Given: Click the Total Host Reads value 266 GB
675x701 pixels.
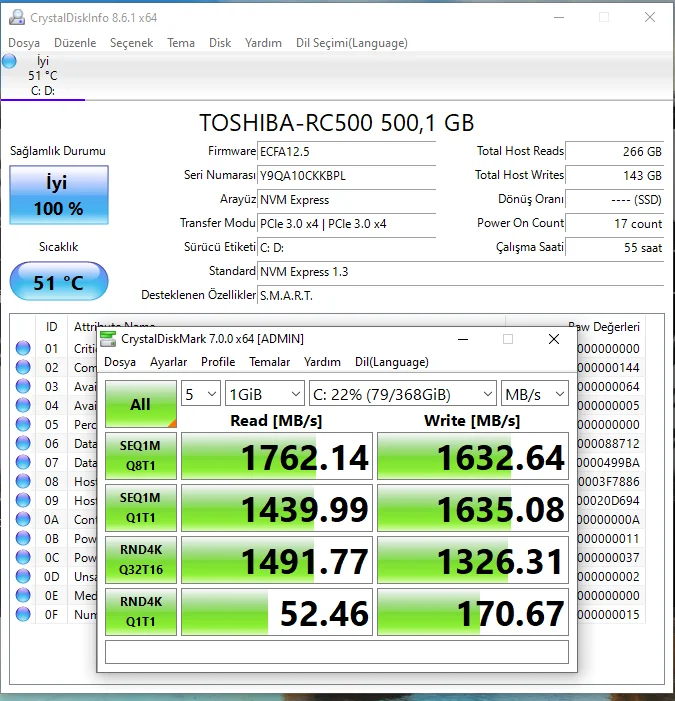Looking at the screenshot, I should (x=615, y=152).
